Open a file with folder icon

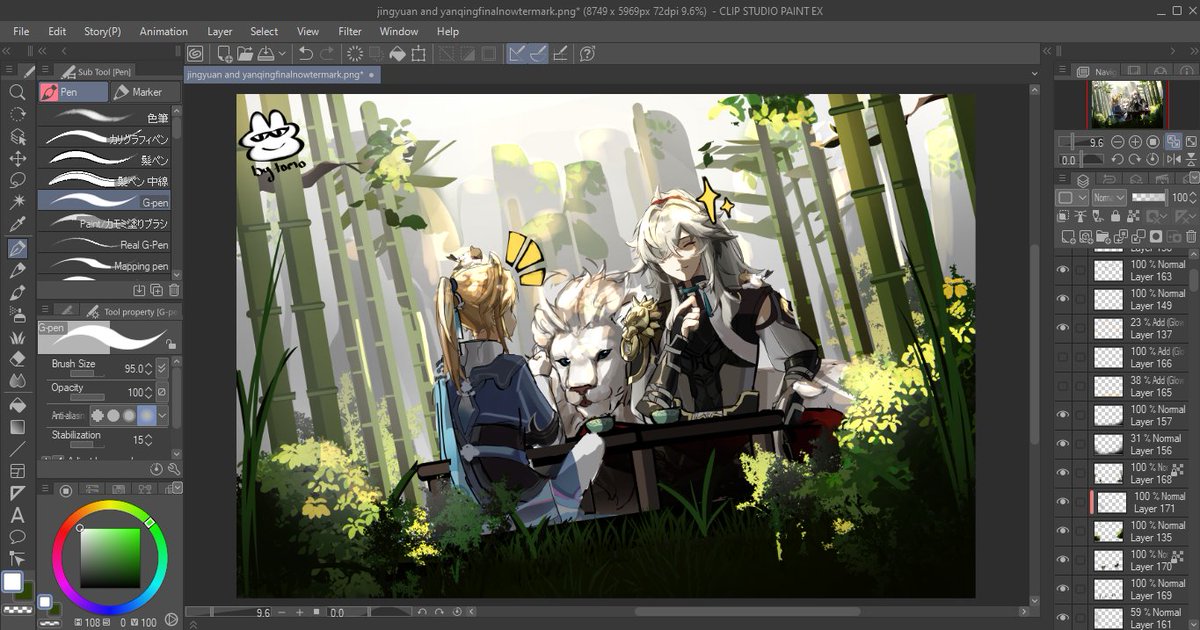[x=246, y=53]
